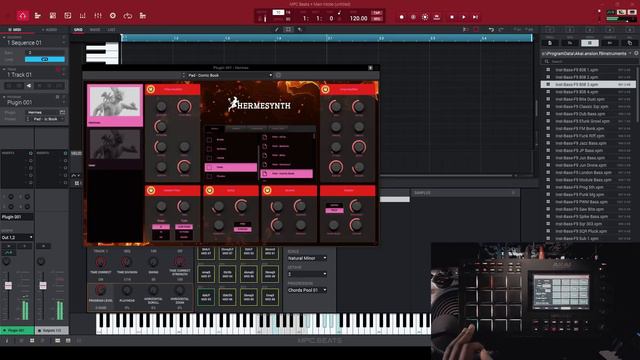Click the Horizontal Zoom knob
Image resolution: width=640 pixels, height=360 pixels.
coord(180,290)
